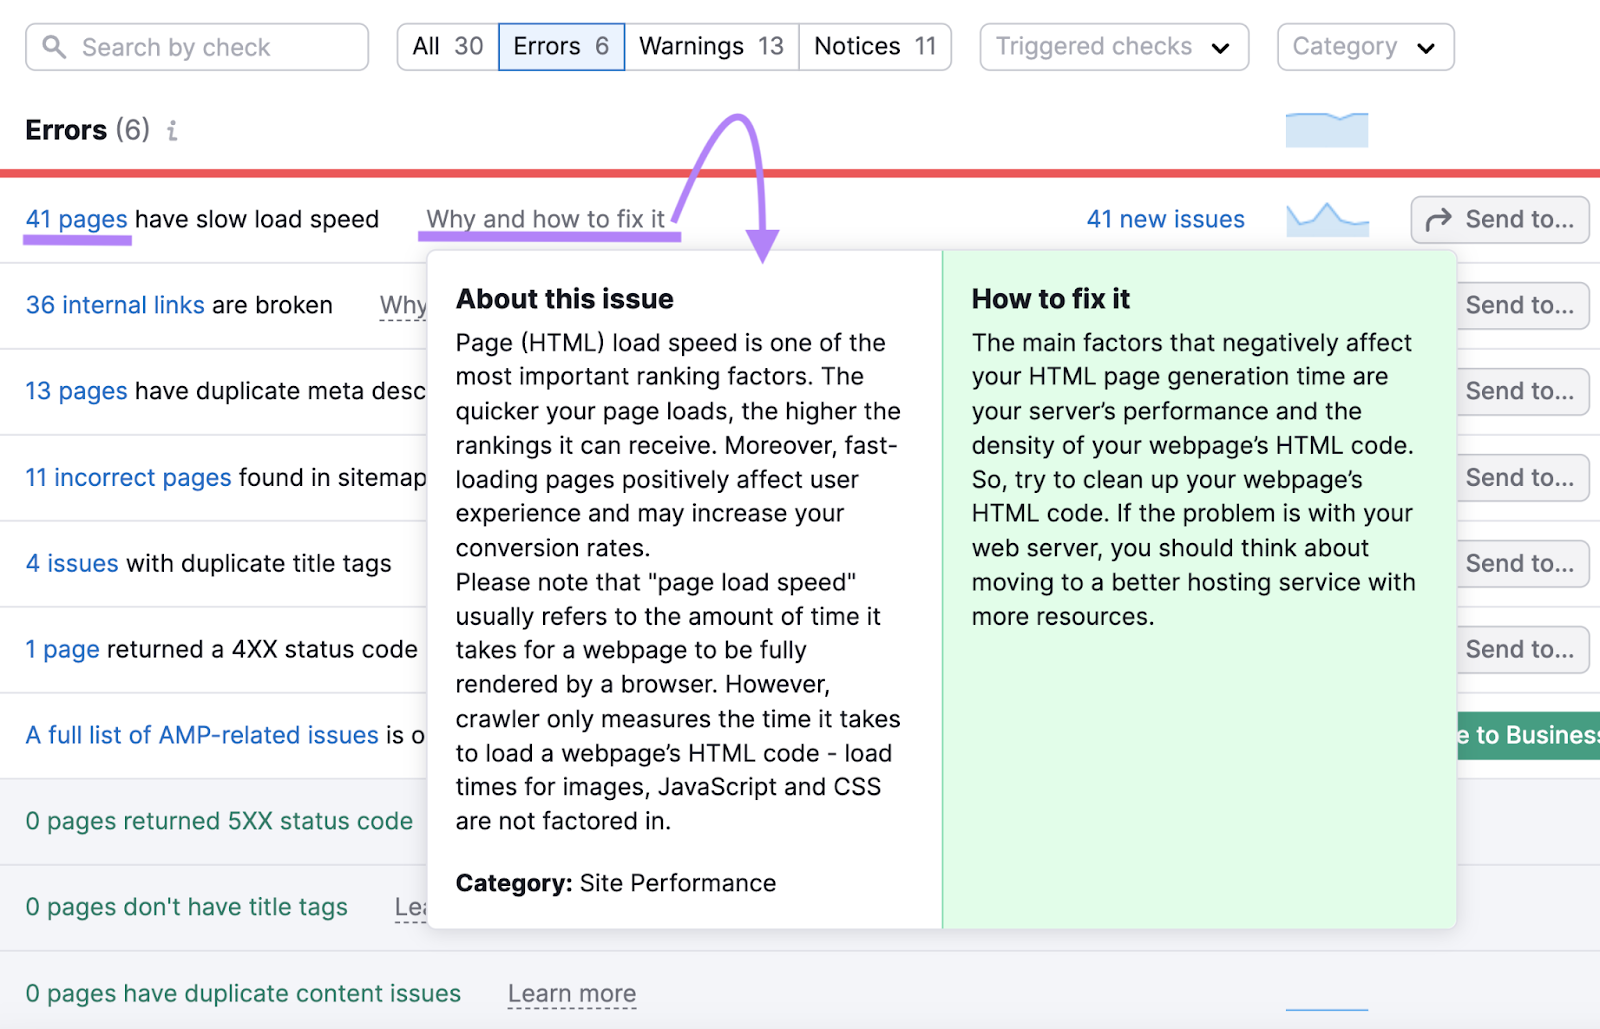Click the search magnifier icon
Image resolution: width=1600 pixels, height=1029 pixels.
pyautogui.click(x=55, y=46)
